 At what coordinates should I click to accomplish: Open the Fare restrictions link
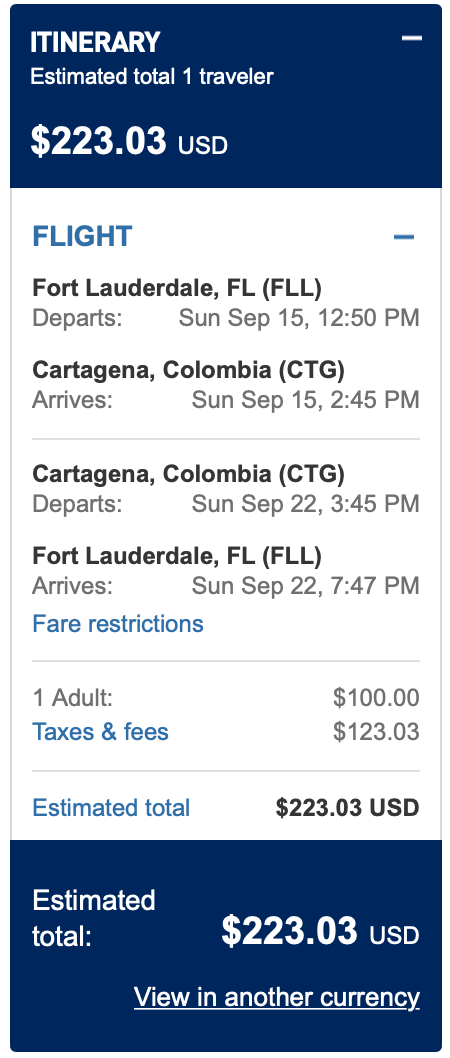point(118,623)
